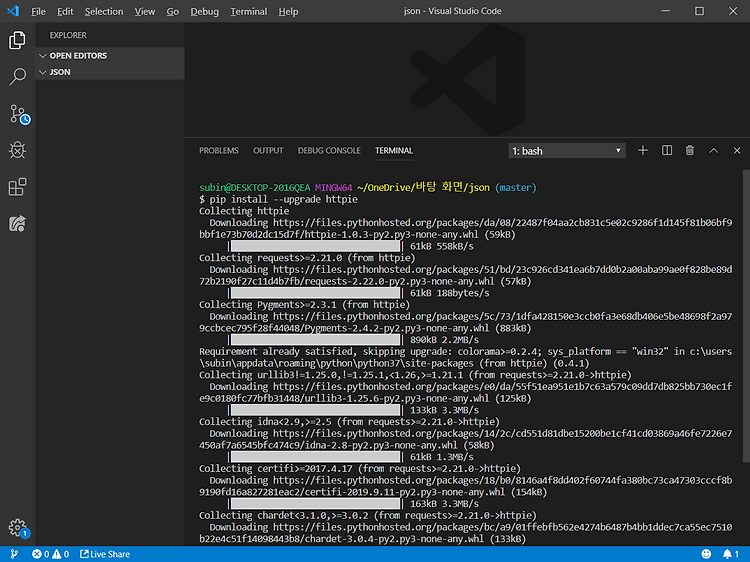Maximize the Visual Studio Code window

click(x=699, y=11)
